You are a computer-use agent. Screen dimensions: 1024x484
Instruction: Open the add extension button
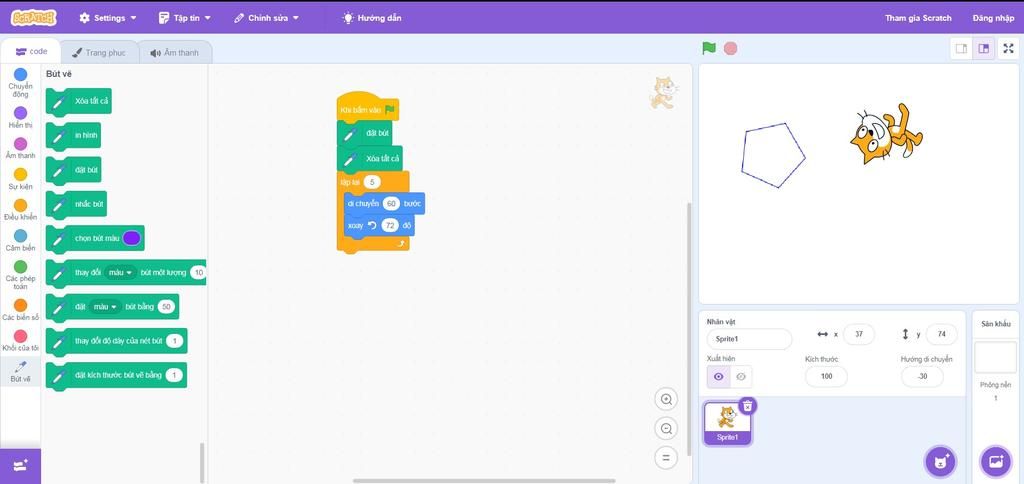(20, 466)
